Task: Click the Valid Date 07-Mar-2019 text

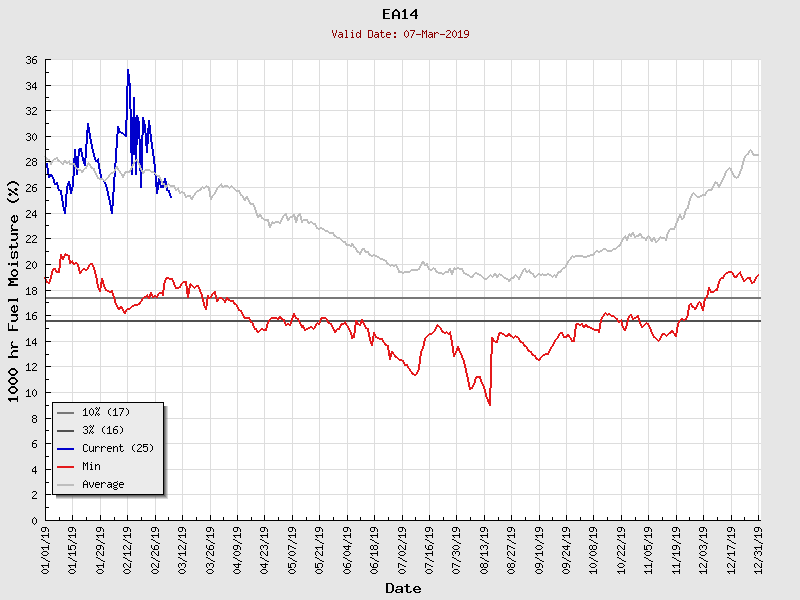Action: tap(400, 34)
